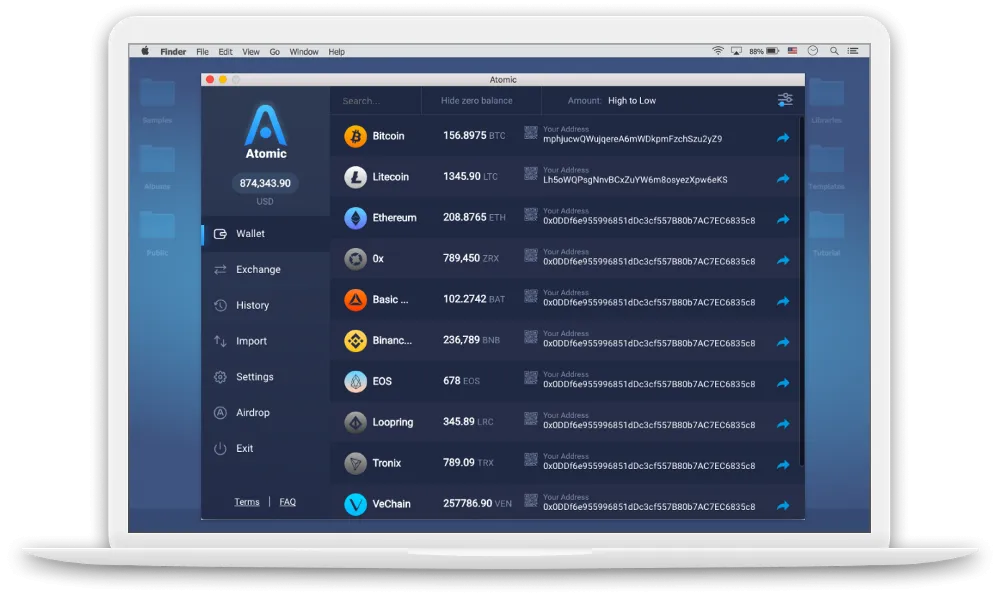Viewport: 1000px width, 596px height.
Task: Click the VeChain coin icon
Action: tap(355, 504)
